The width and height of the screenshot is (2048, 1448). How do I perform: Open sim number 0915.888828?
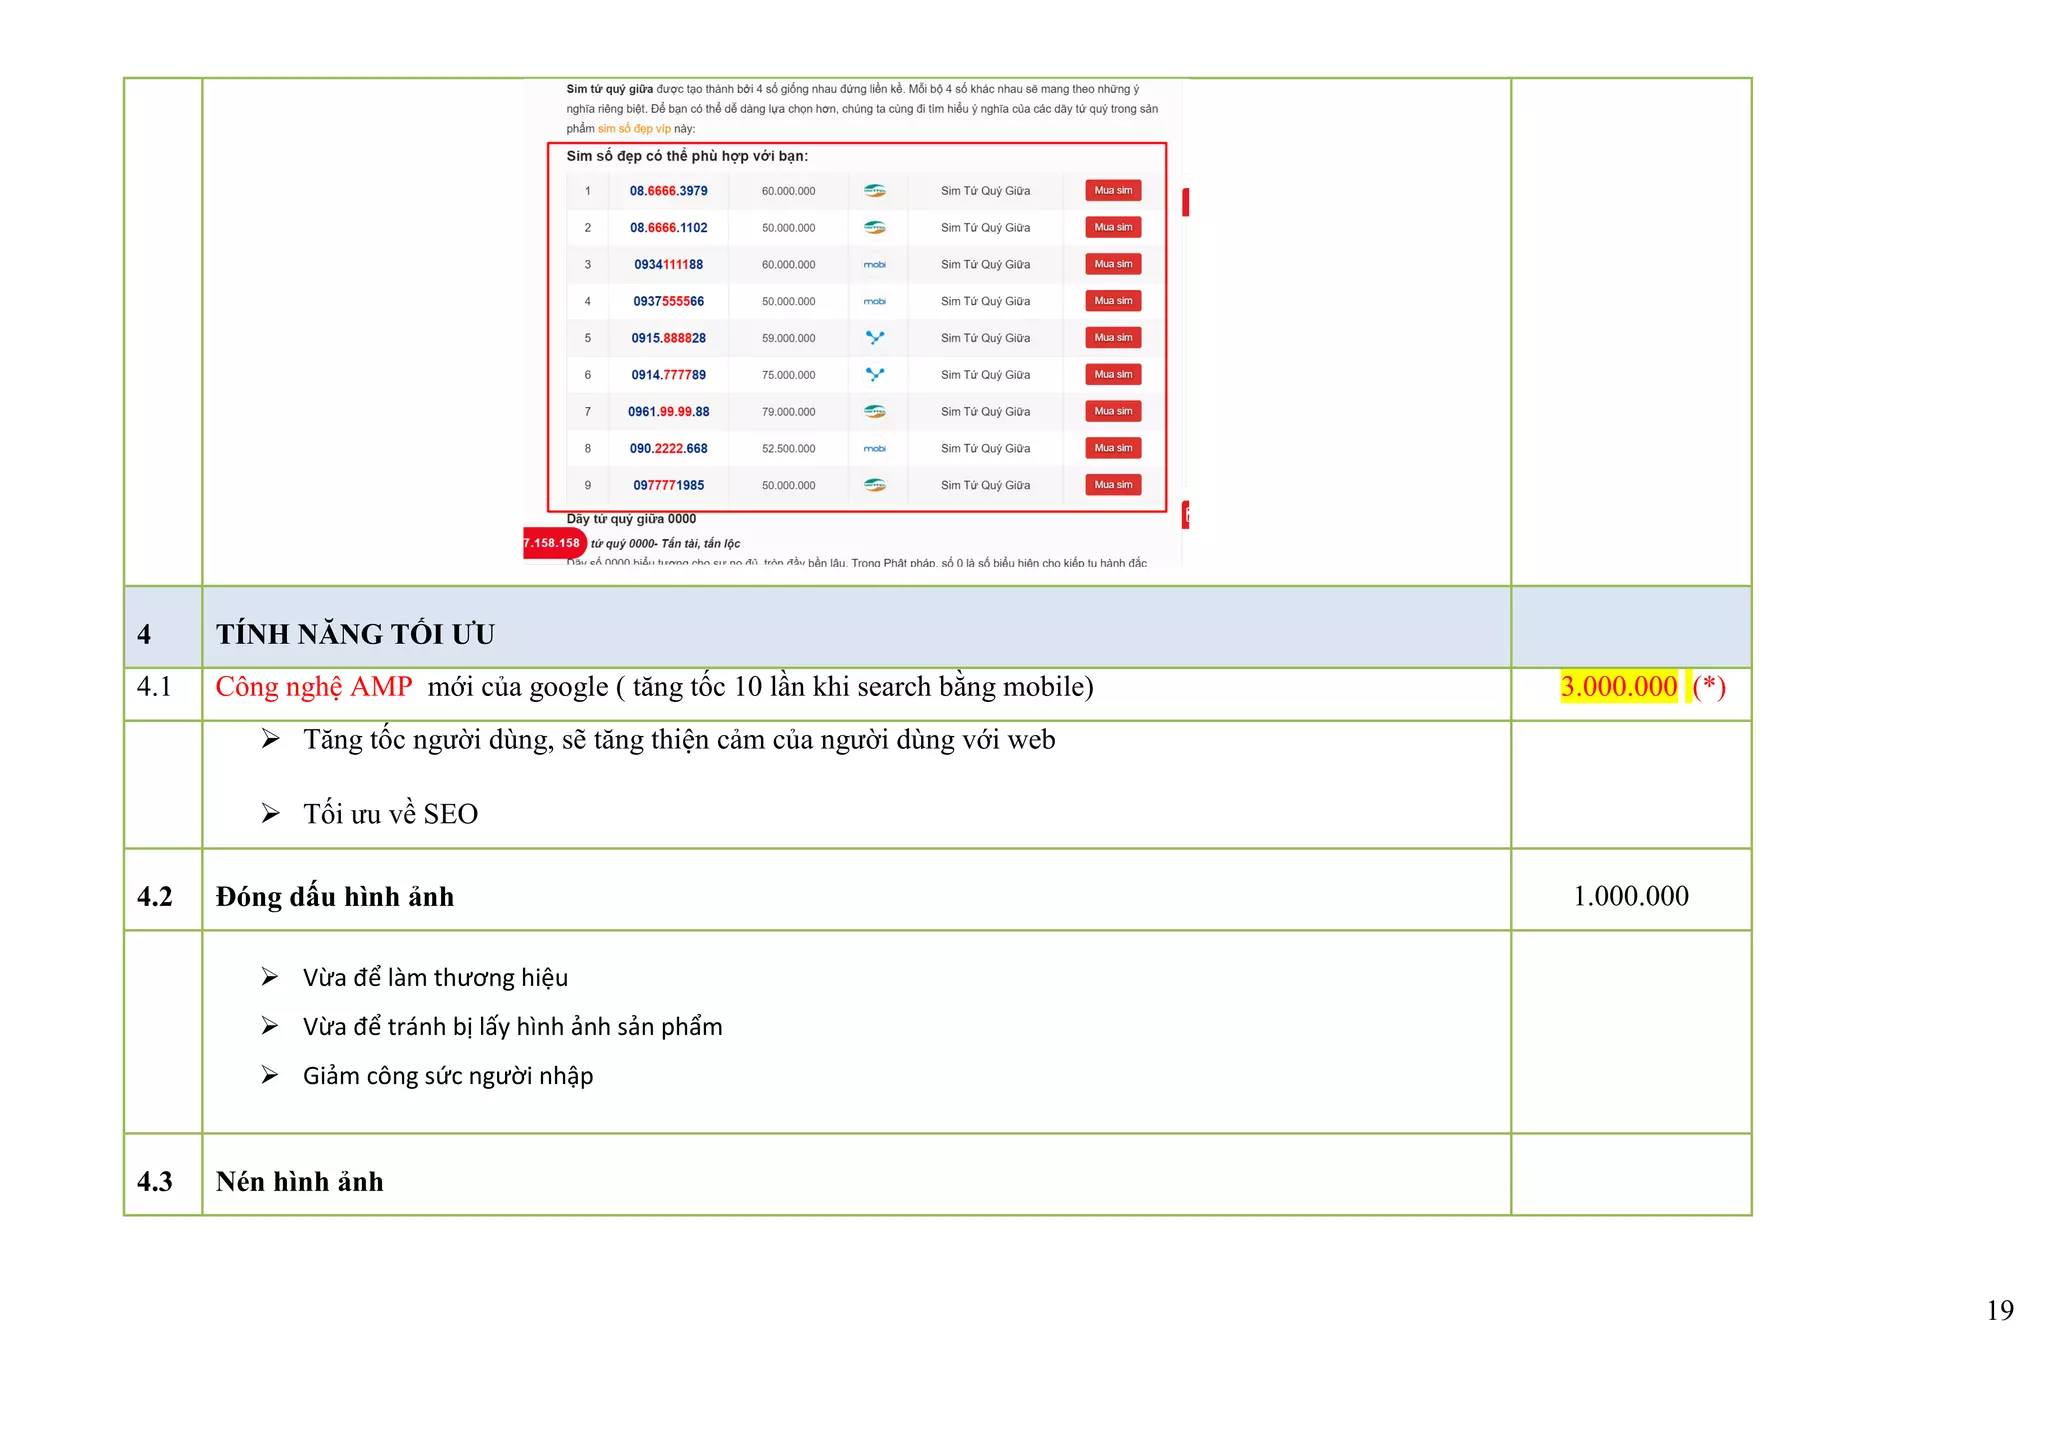[x=669, y=338]
